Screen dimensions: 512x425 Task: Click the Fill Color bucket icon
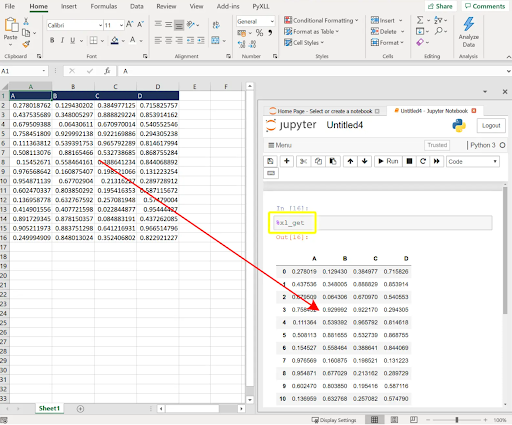(x=115, y=40)
